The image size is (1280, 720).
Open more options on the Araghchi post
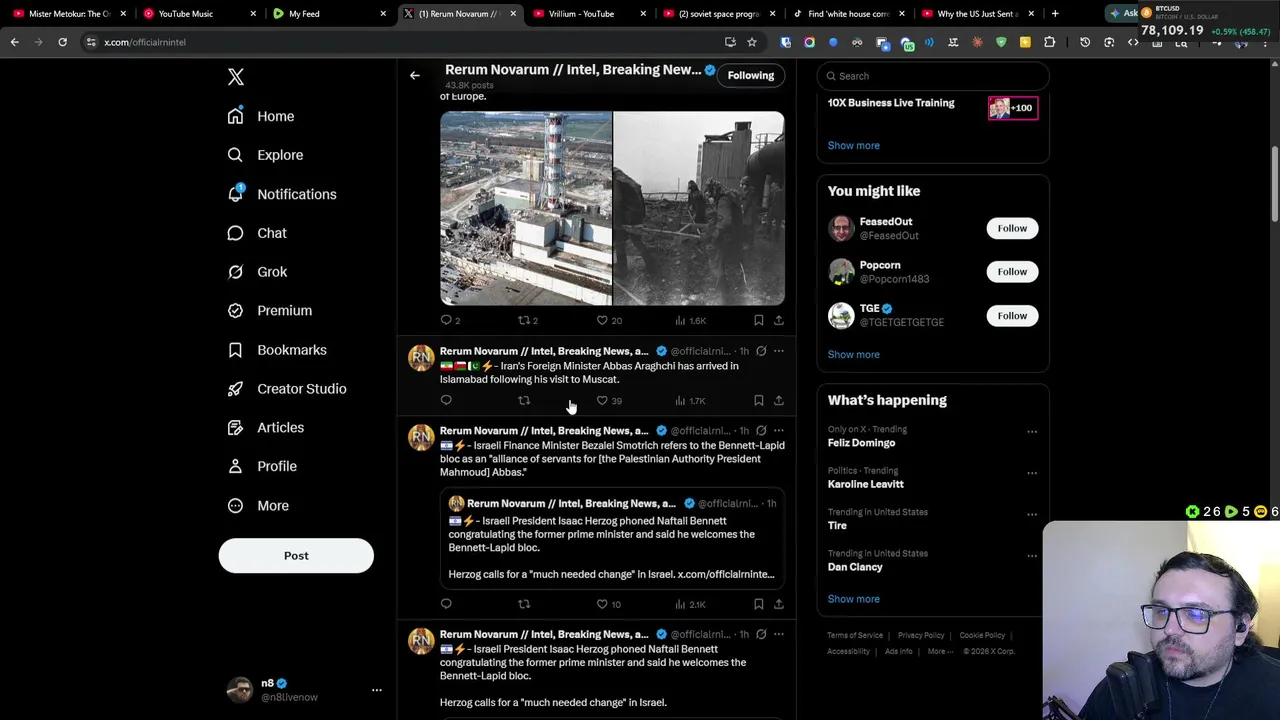click(779, 351)
